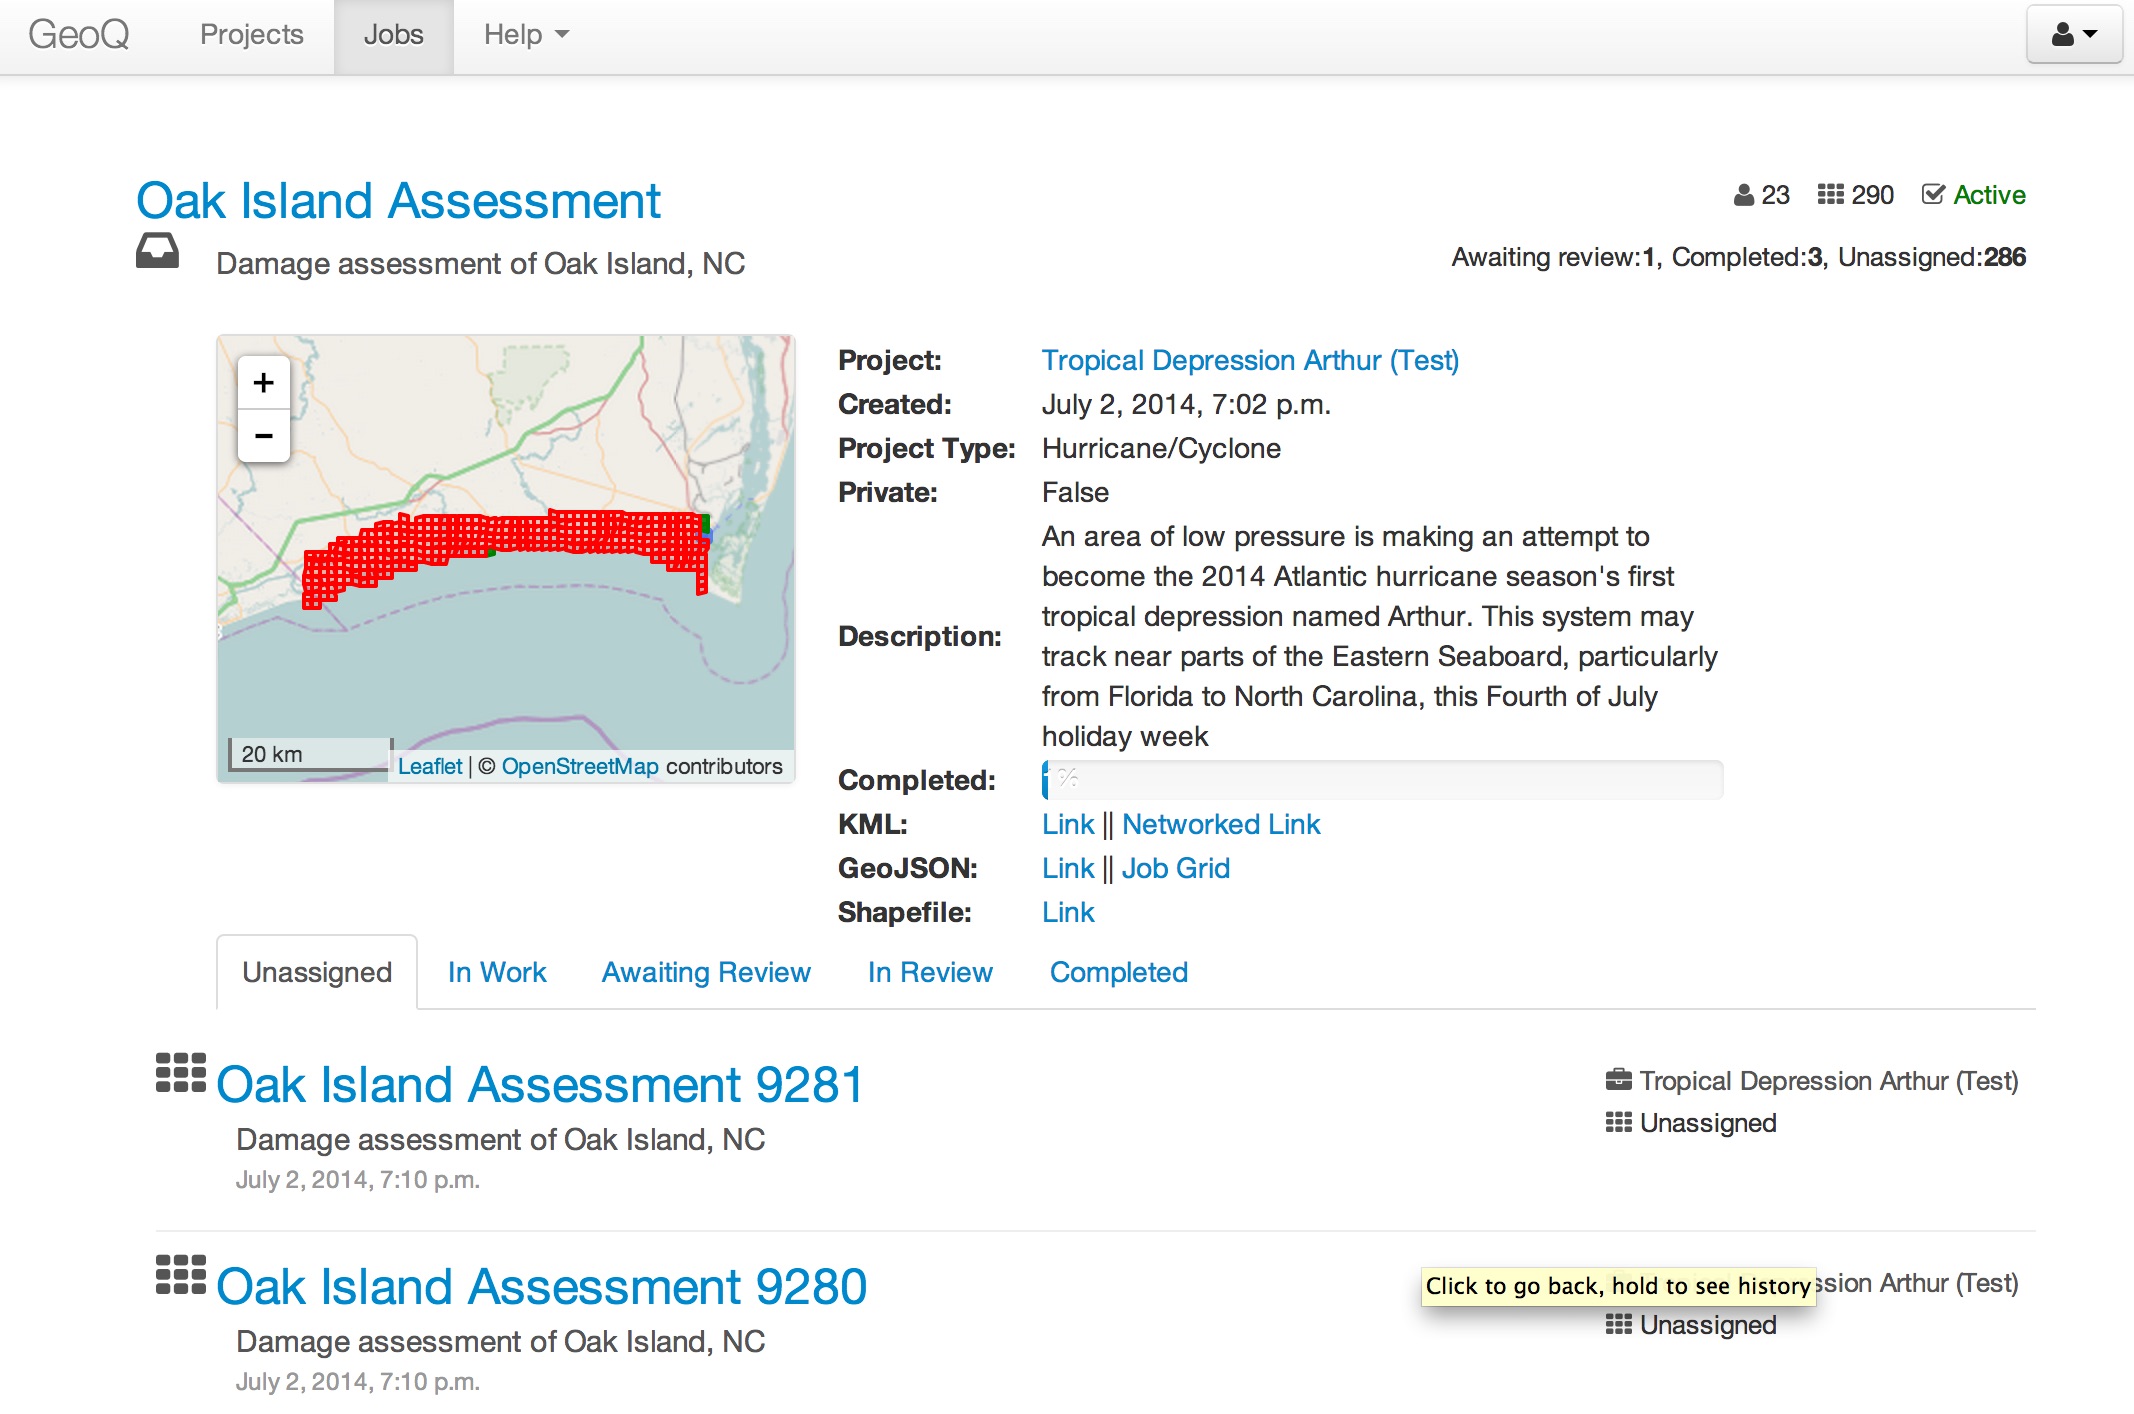Toggle the Active status checkmark

[1935, 194]
